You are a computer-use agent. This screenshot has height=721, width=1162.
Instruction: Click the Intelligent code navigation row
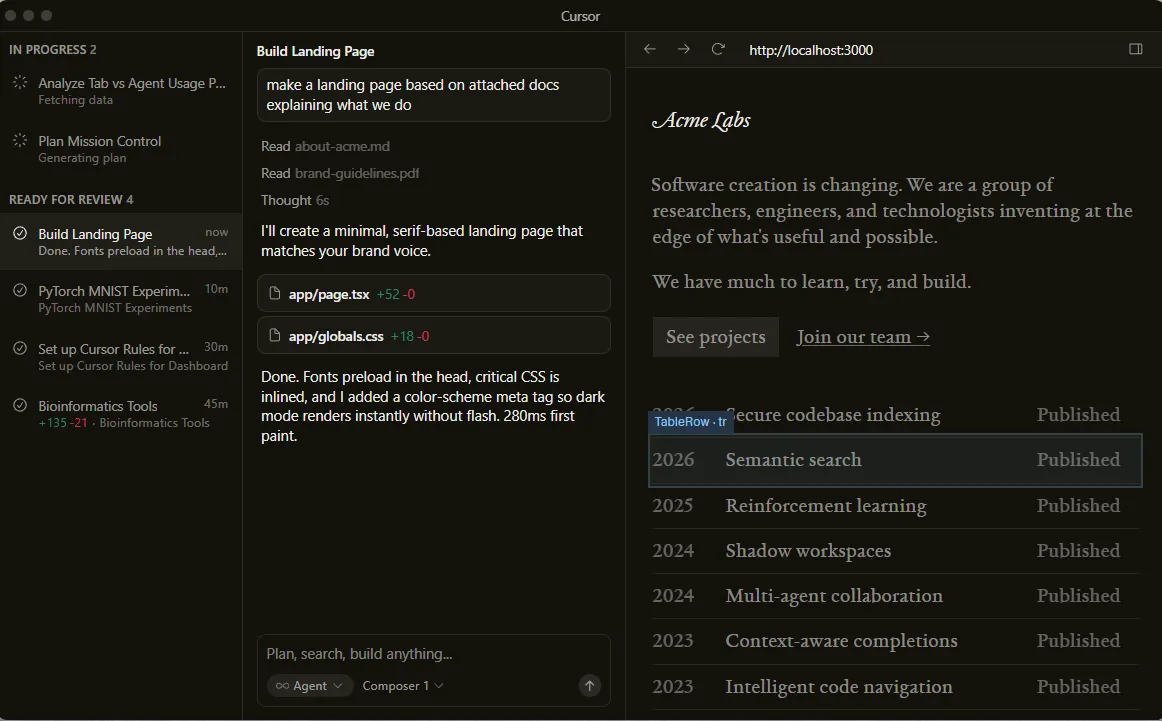(895, 687)
